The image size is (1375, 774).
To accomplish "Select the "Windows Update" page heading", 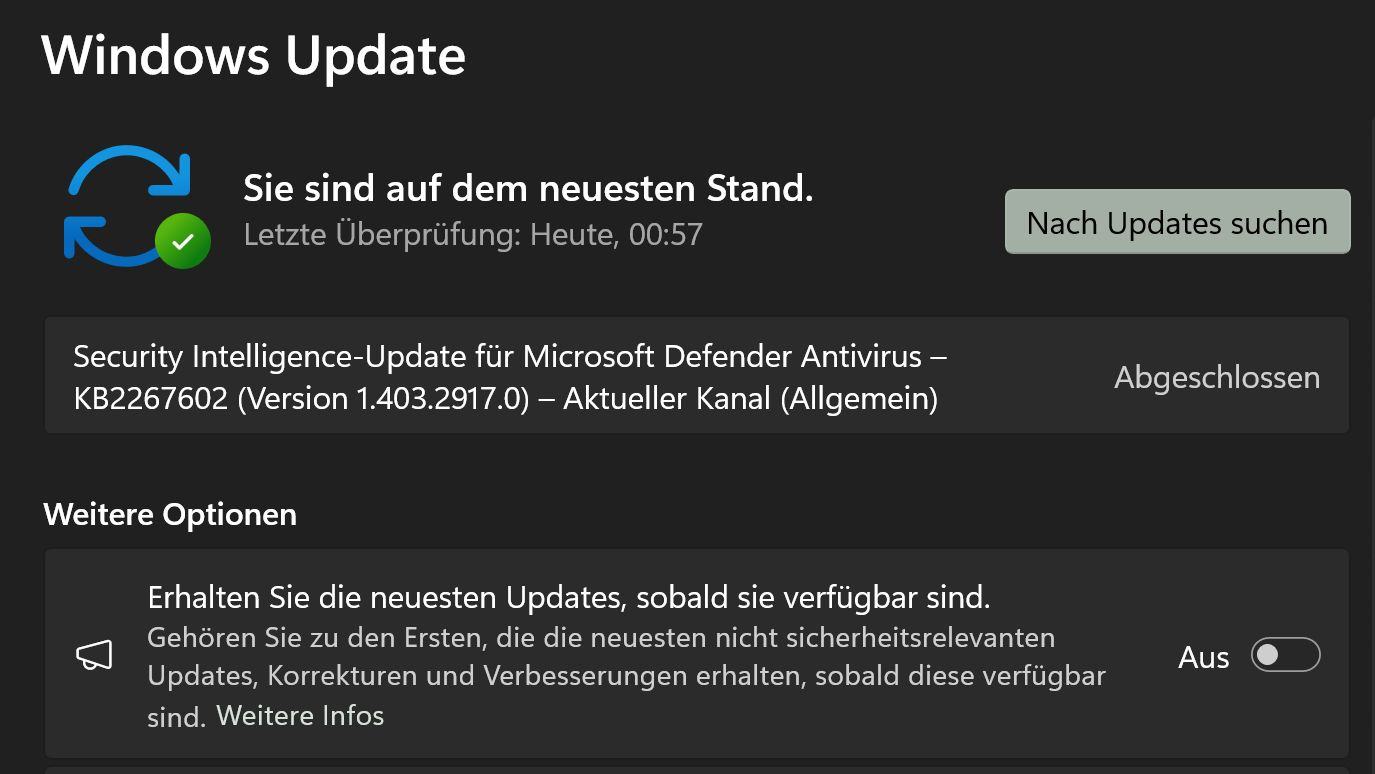I will click(x=253, y=54).
